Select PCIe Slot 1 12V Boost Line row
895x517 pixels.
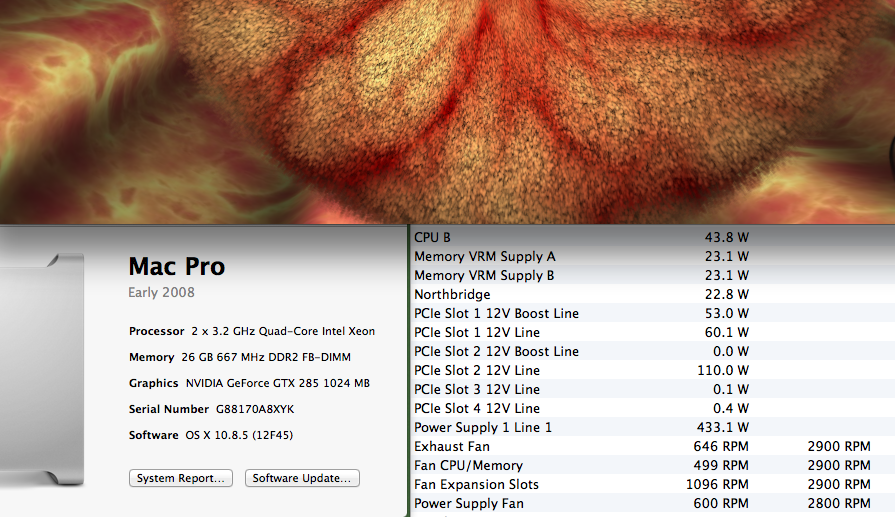[x=652, y=313]
